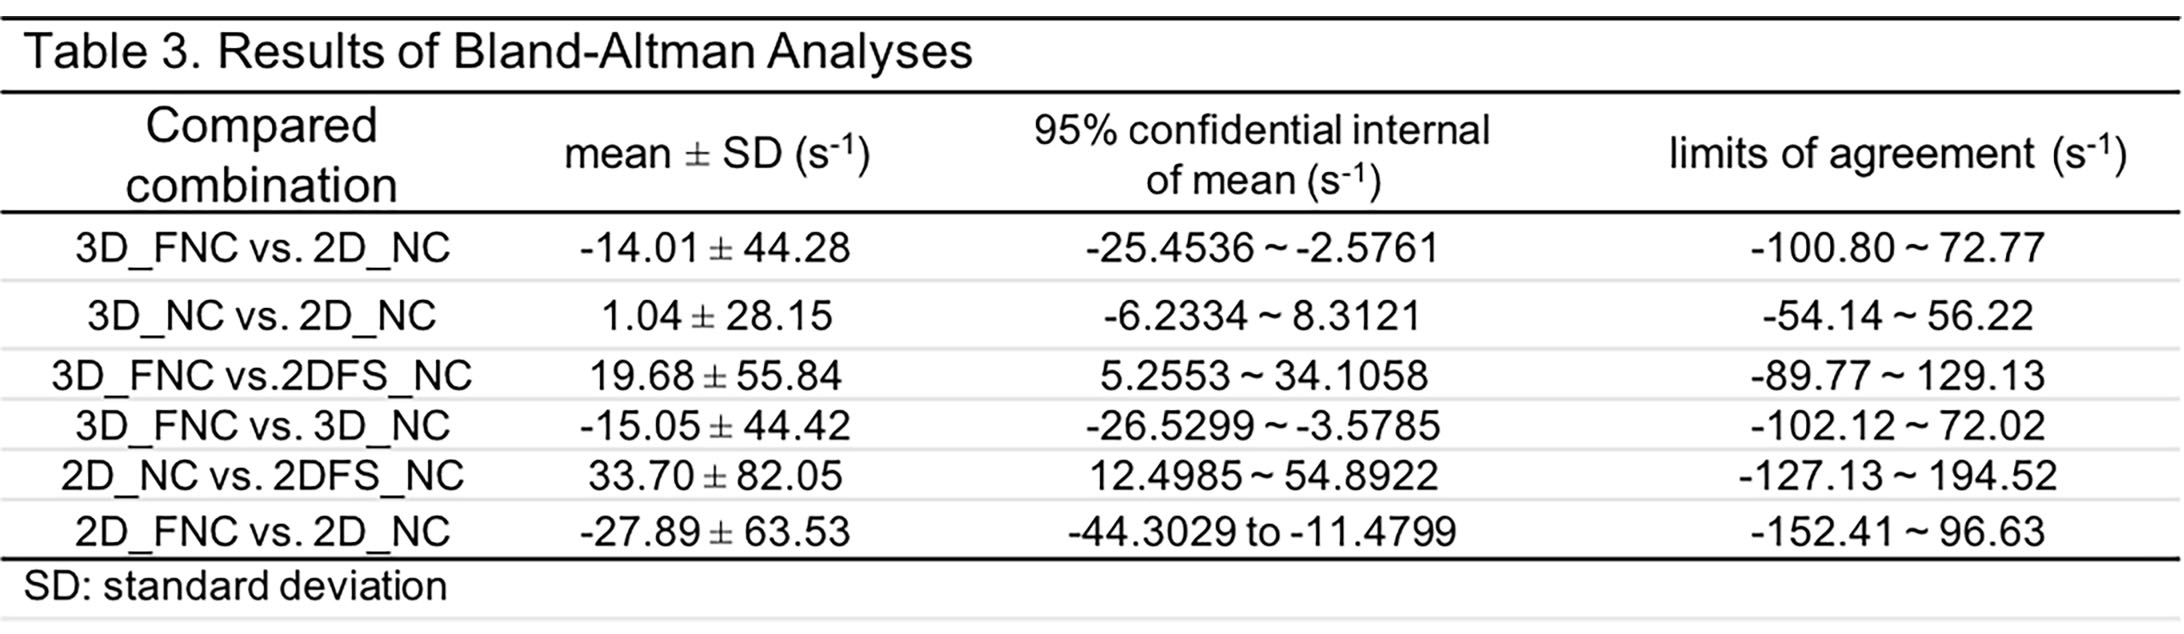
Task: Select the cell '1.04 ± 28.15'
Action: 715,316
